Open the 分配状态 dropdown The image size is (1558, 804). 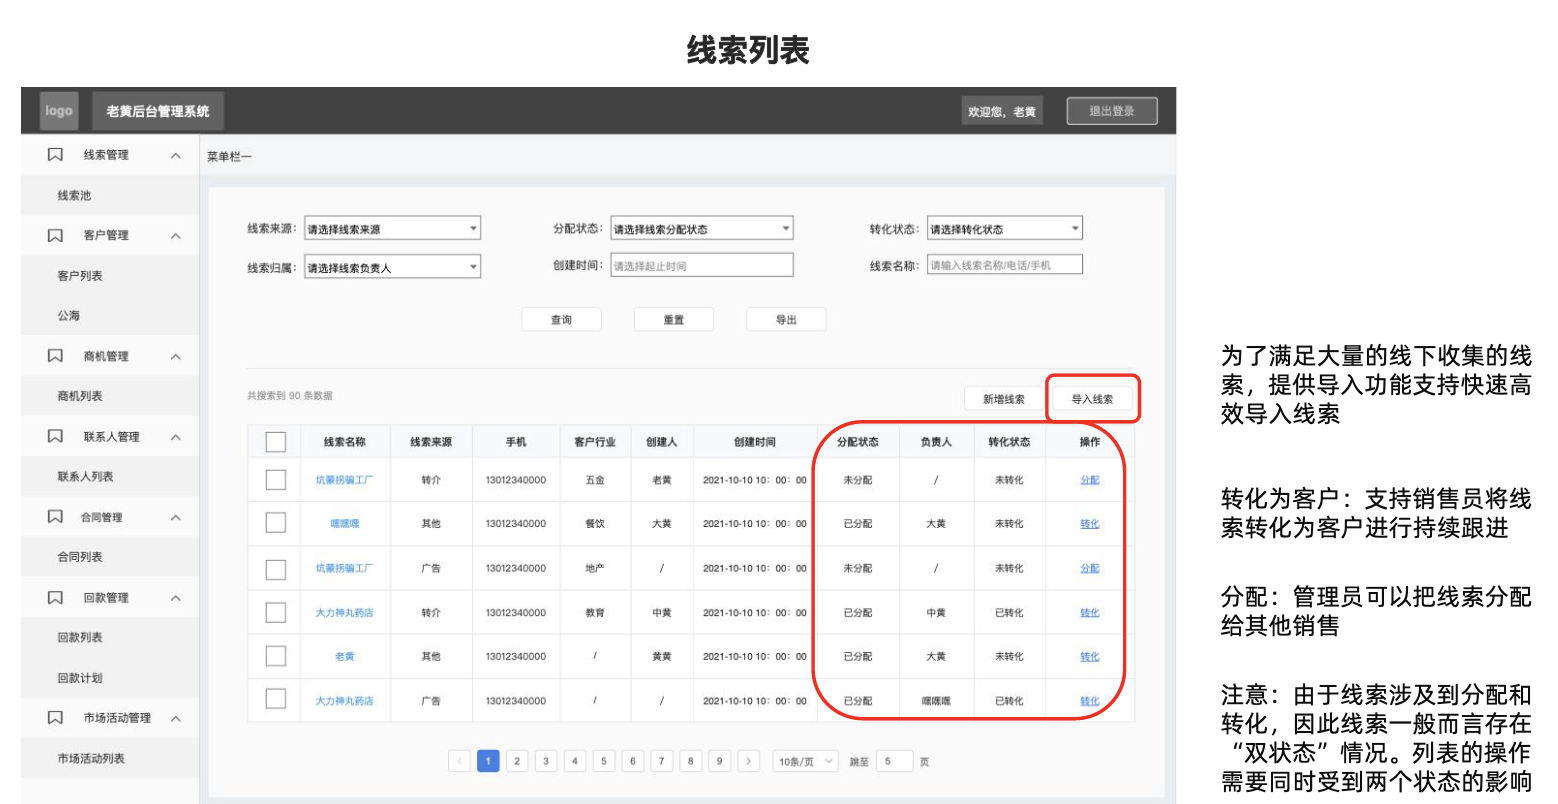pos(701,229)
